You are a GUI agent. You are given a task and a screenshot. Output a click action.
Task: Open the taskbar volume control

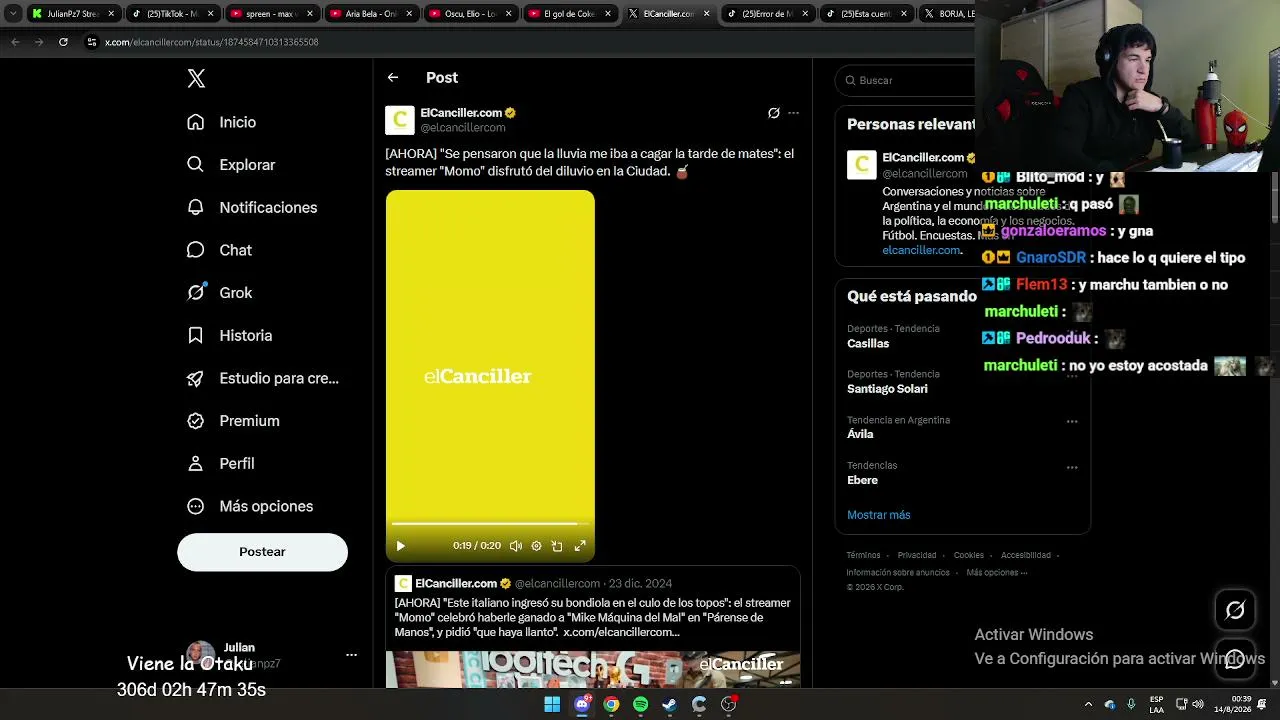[1198, 704]
